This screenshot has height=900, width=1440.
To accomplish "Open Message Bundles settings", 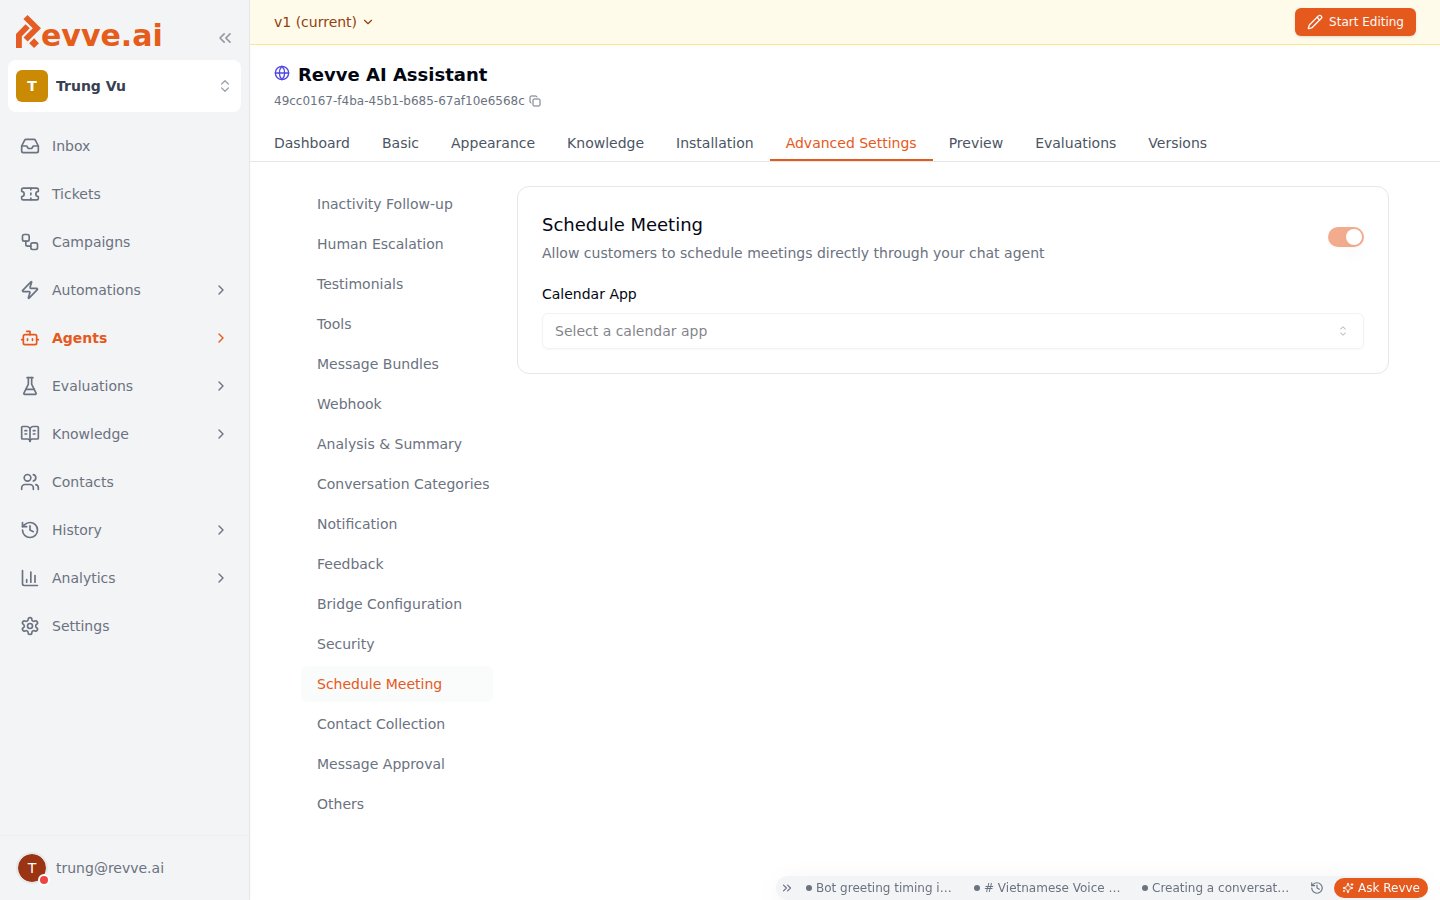I will pos(397,364).
